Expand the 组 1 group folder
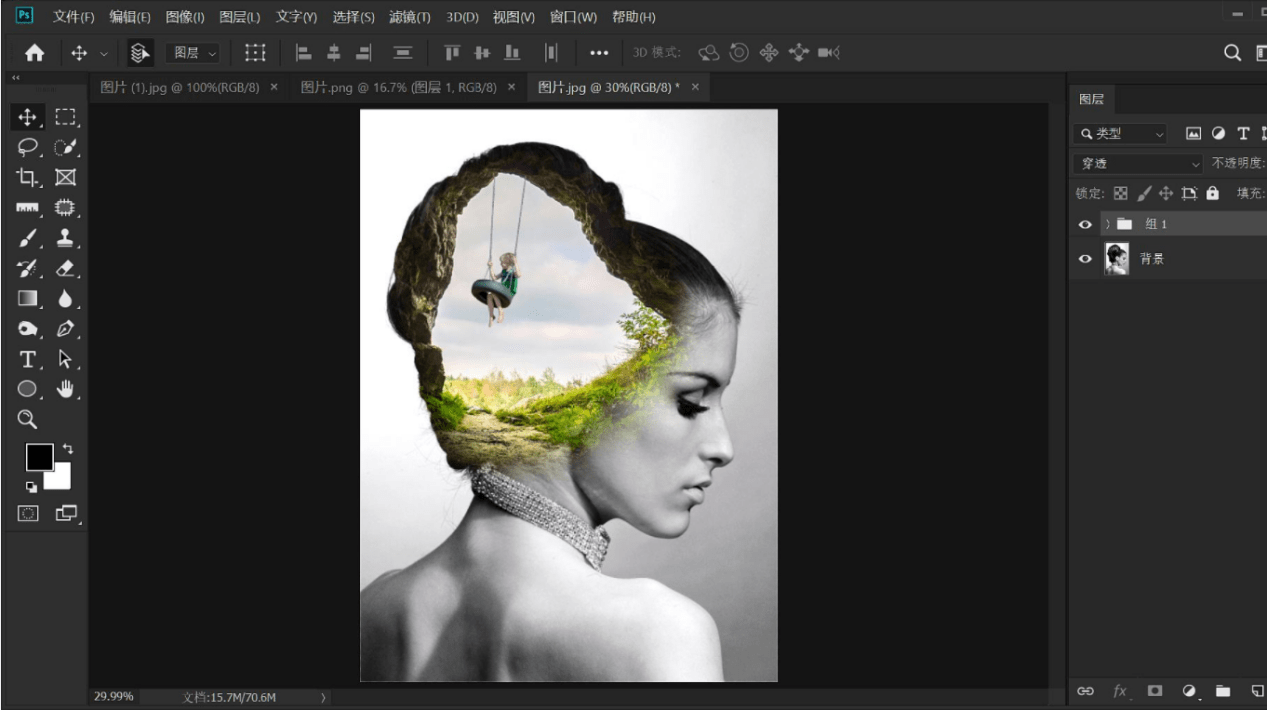Viewport: 1267px width, 710px height. point(1107,224)
